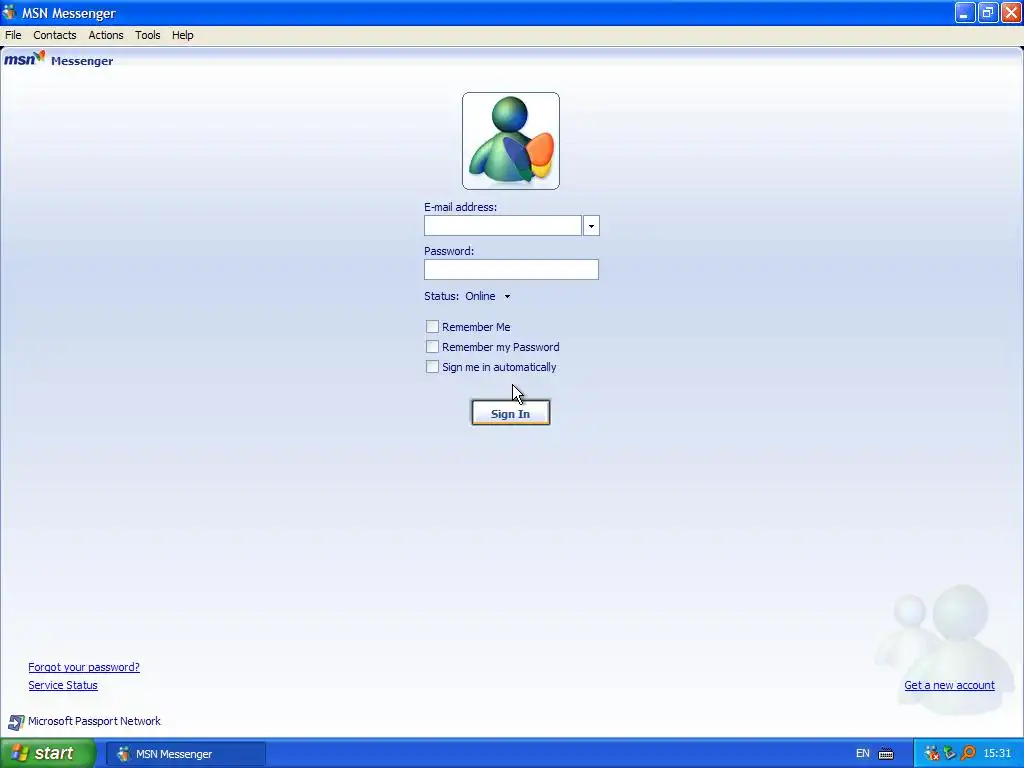Viewport: 1024px width, 768px height.
Task: Click Get a new account link
Action: [950, 685]
